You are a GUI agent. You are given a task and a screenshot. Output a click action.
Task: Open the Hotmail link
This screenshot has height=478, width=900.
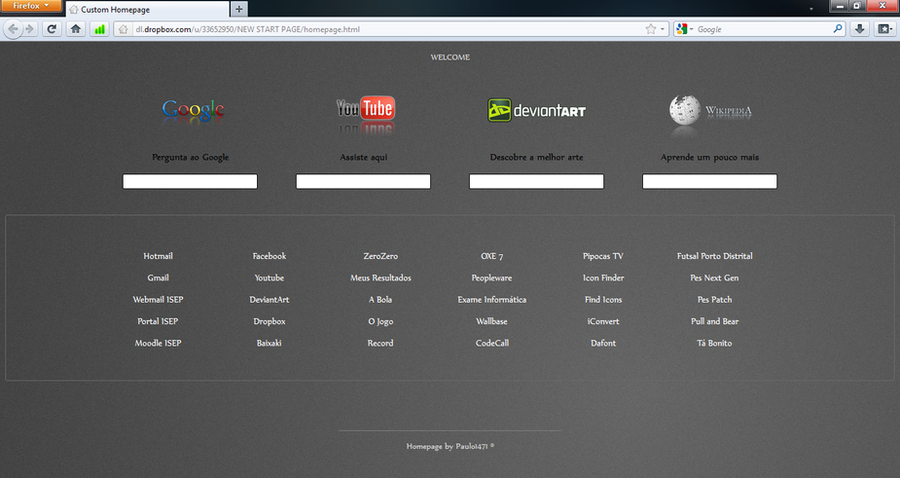(158, 256)
